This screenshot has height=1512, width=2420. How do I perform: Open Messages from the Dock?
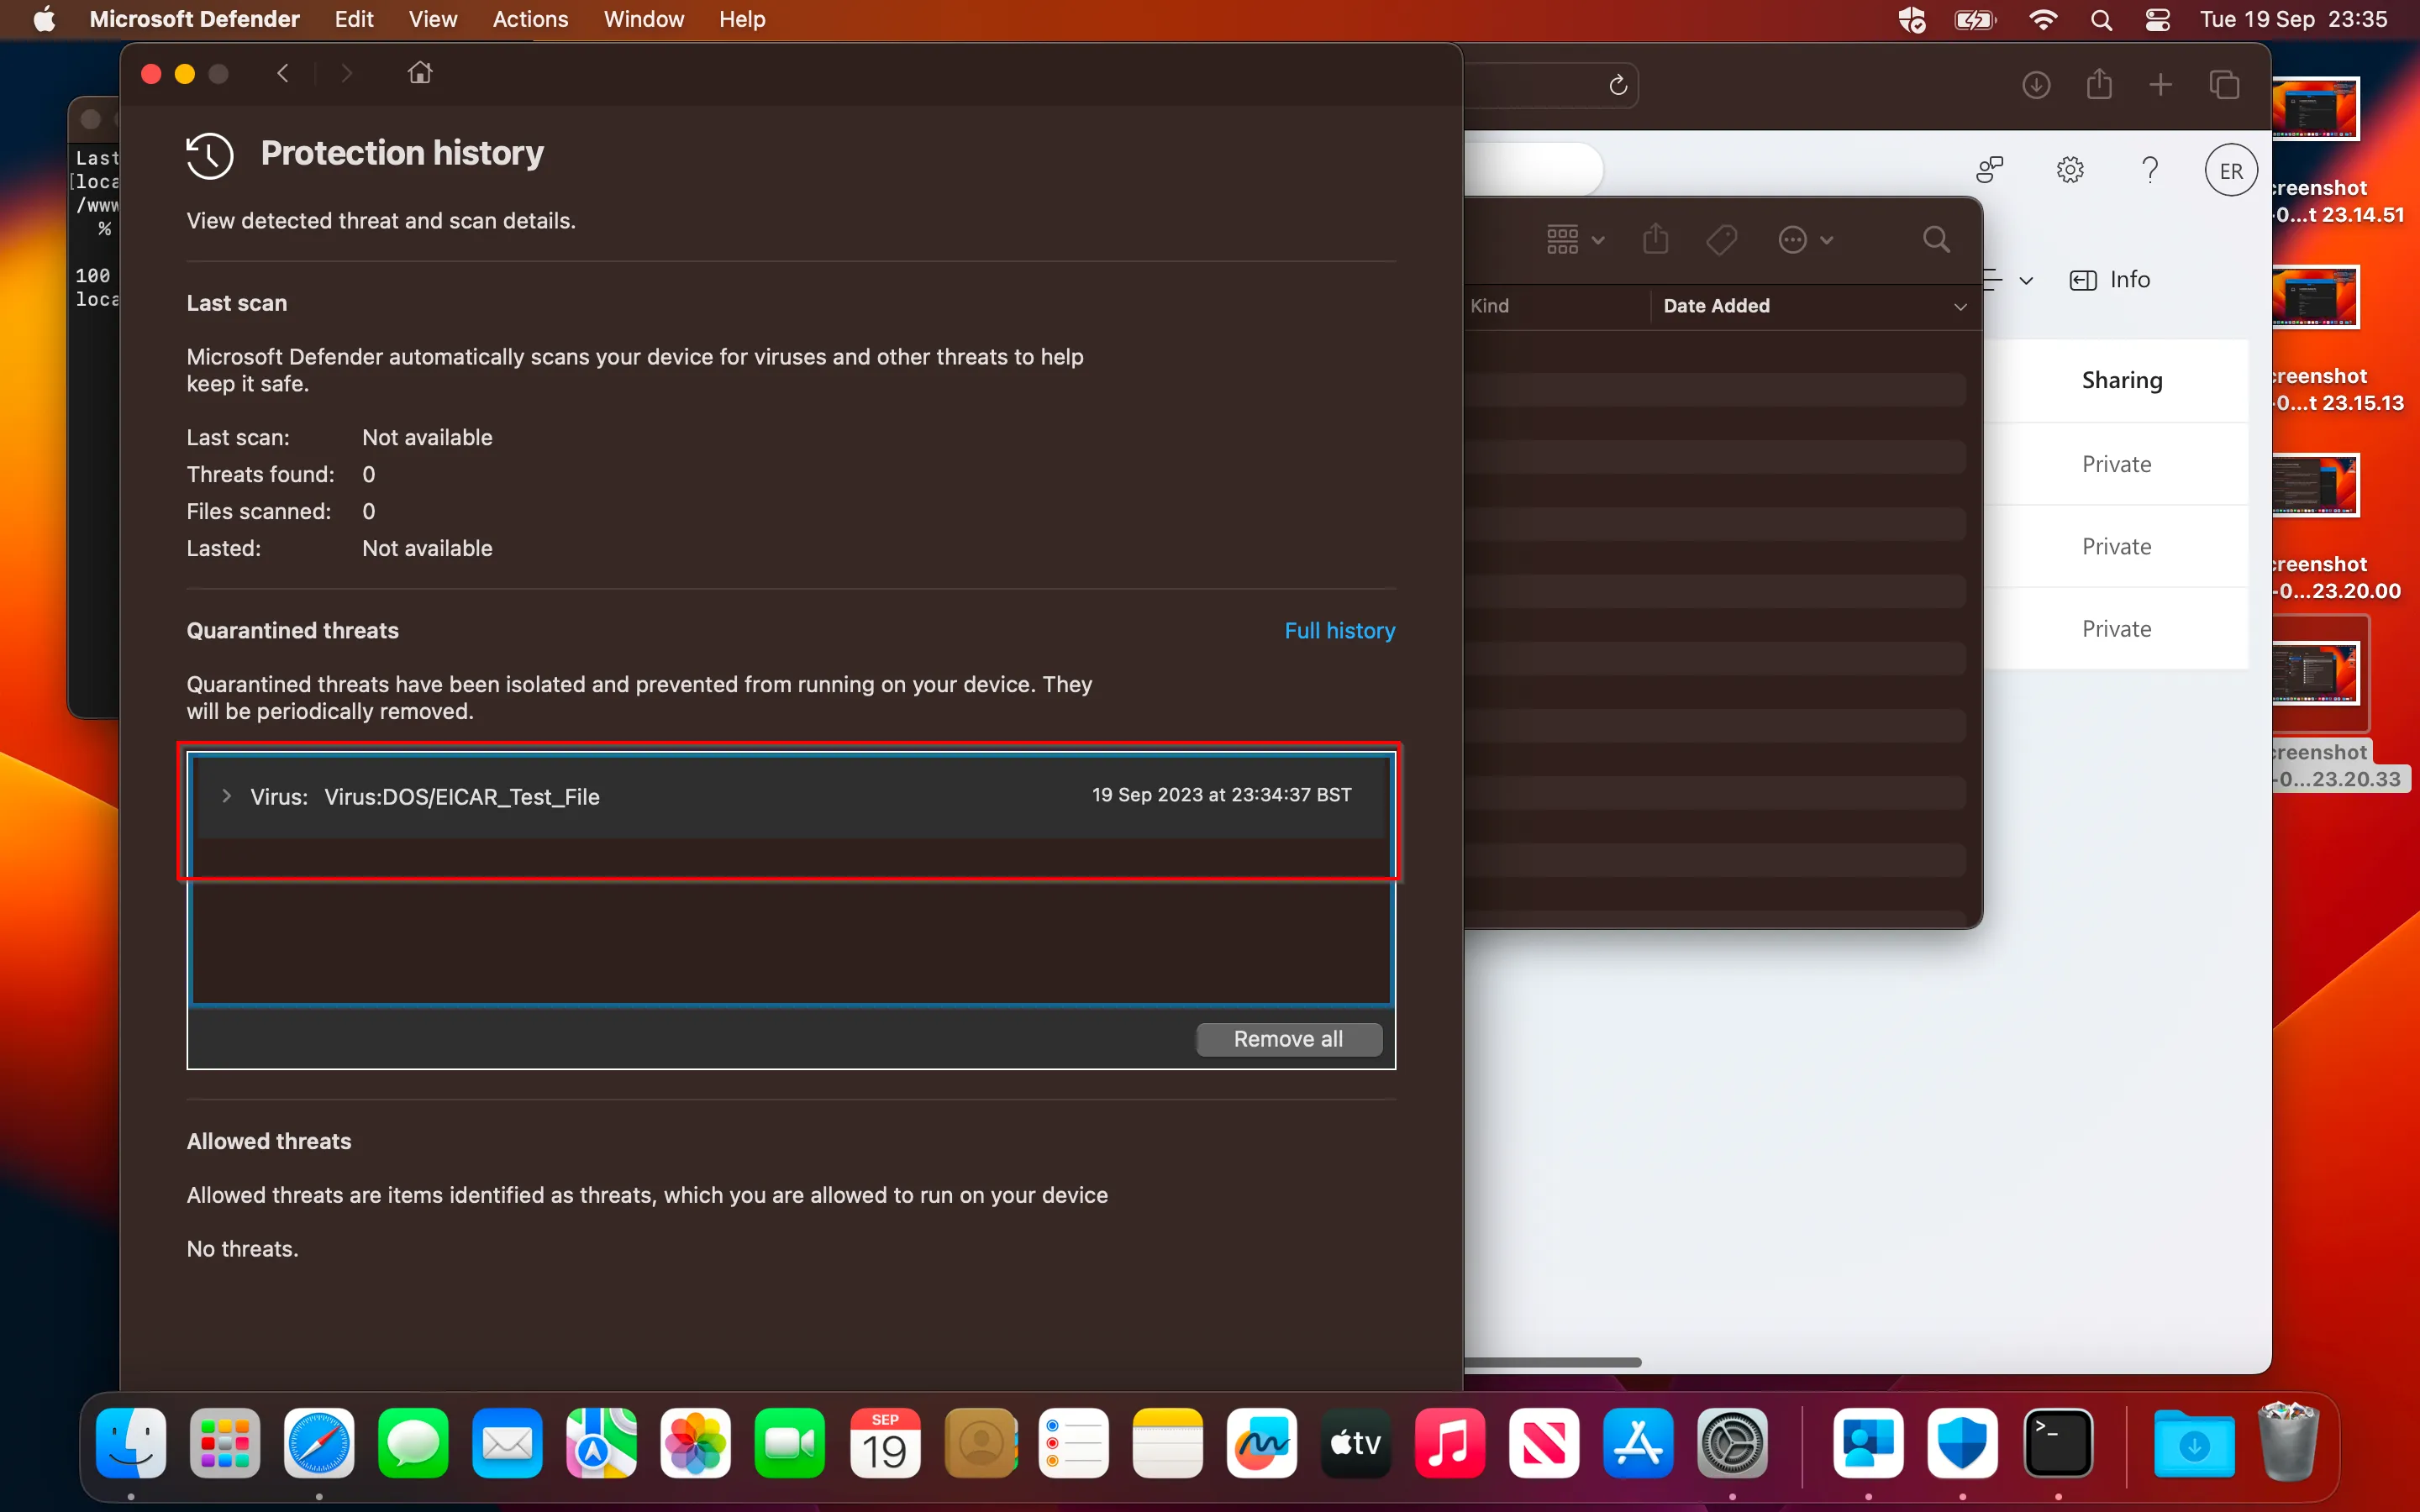coord(413,1443)
